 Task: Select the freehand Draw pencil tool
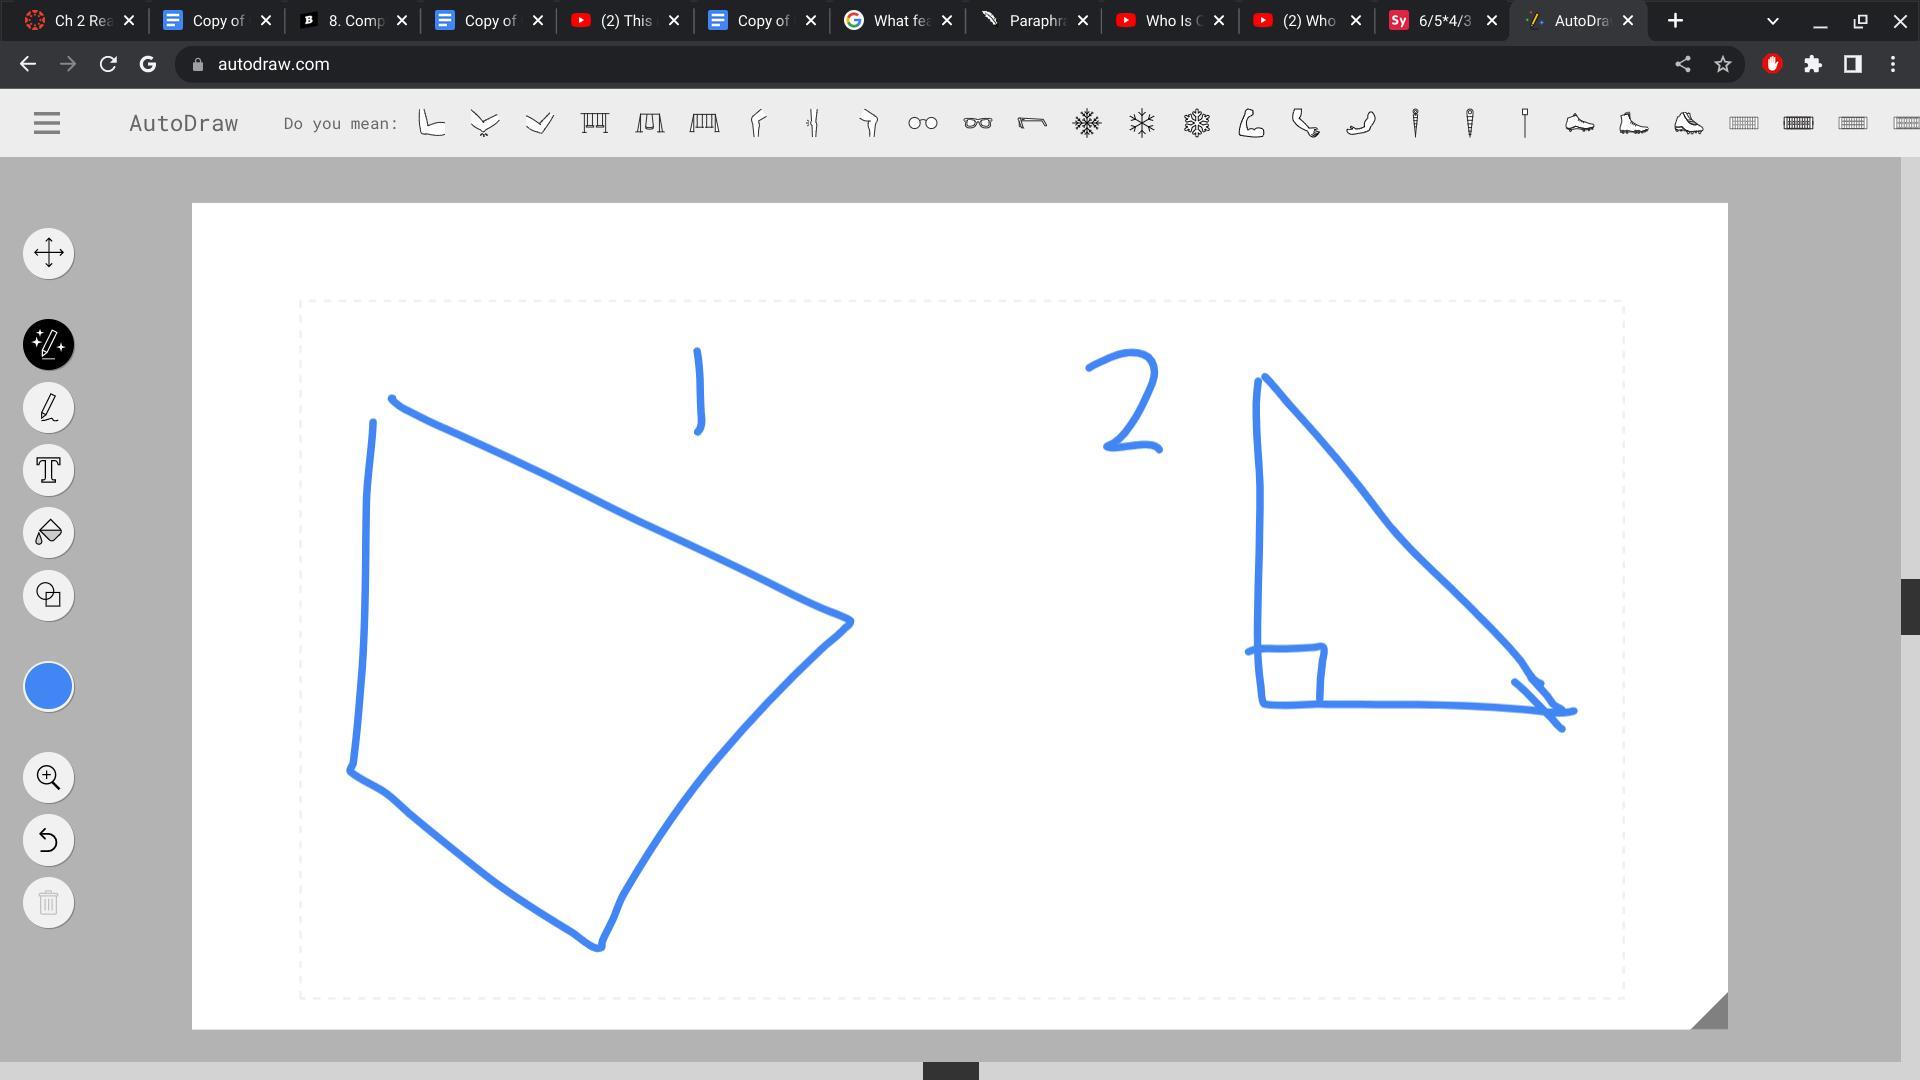pos(48,408)
